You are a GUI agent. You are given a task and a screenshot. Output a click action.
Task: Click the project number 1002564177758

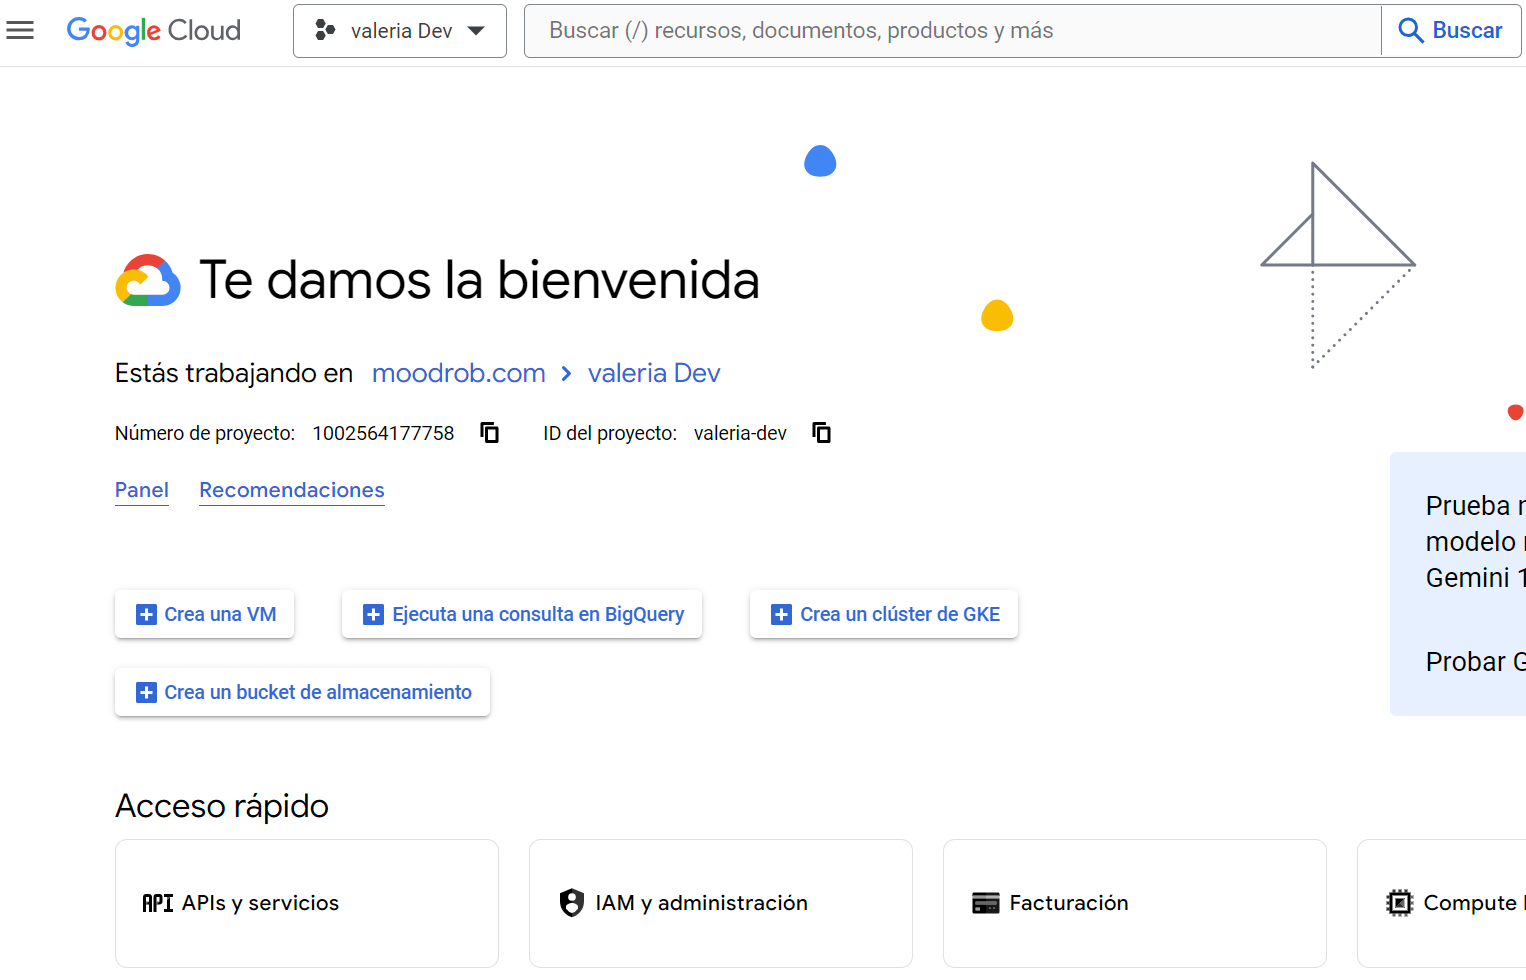[x=383, y=433]
